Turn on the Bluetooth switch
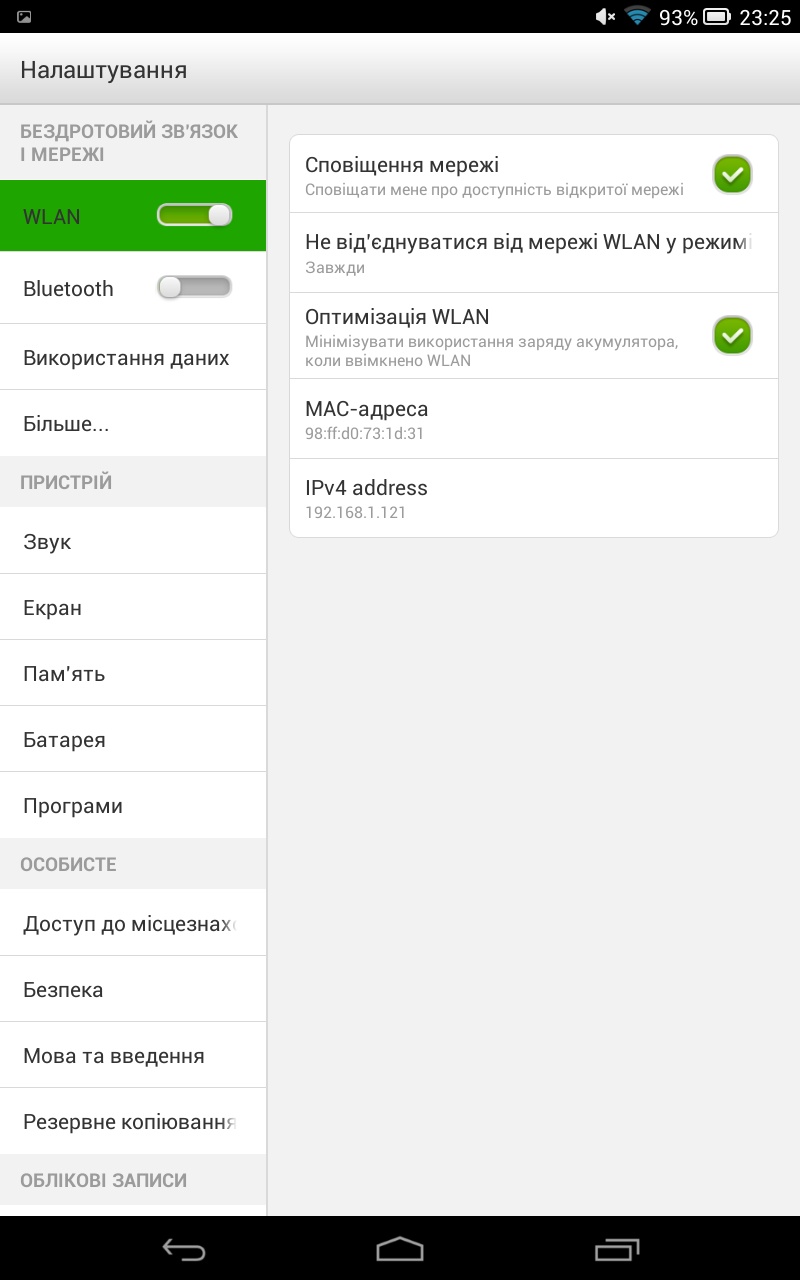800x1280 pixels. pyautogui.click(x=194, y=288)
